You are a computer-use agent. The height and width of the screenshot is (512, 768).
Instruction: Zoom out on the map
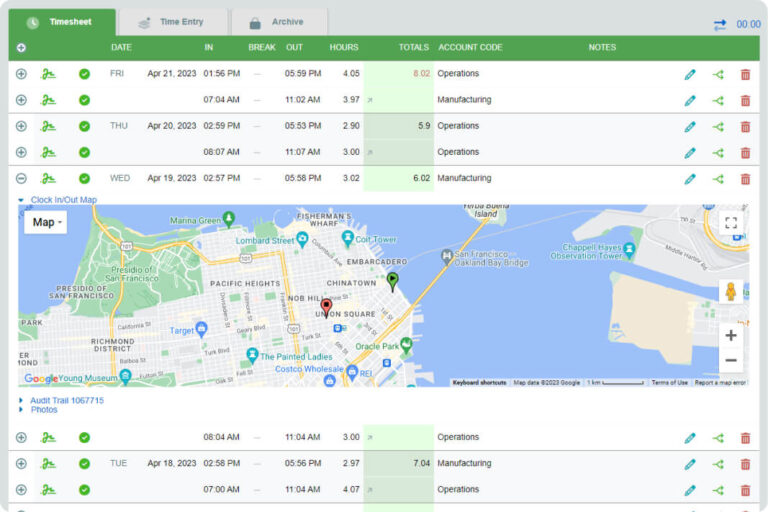(x=731, y=360)
